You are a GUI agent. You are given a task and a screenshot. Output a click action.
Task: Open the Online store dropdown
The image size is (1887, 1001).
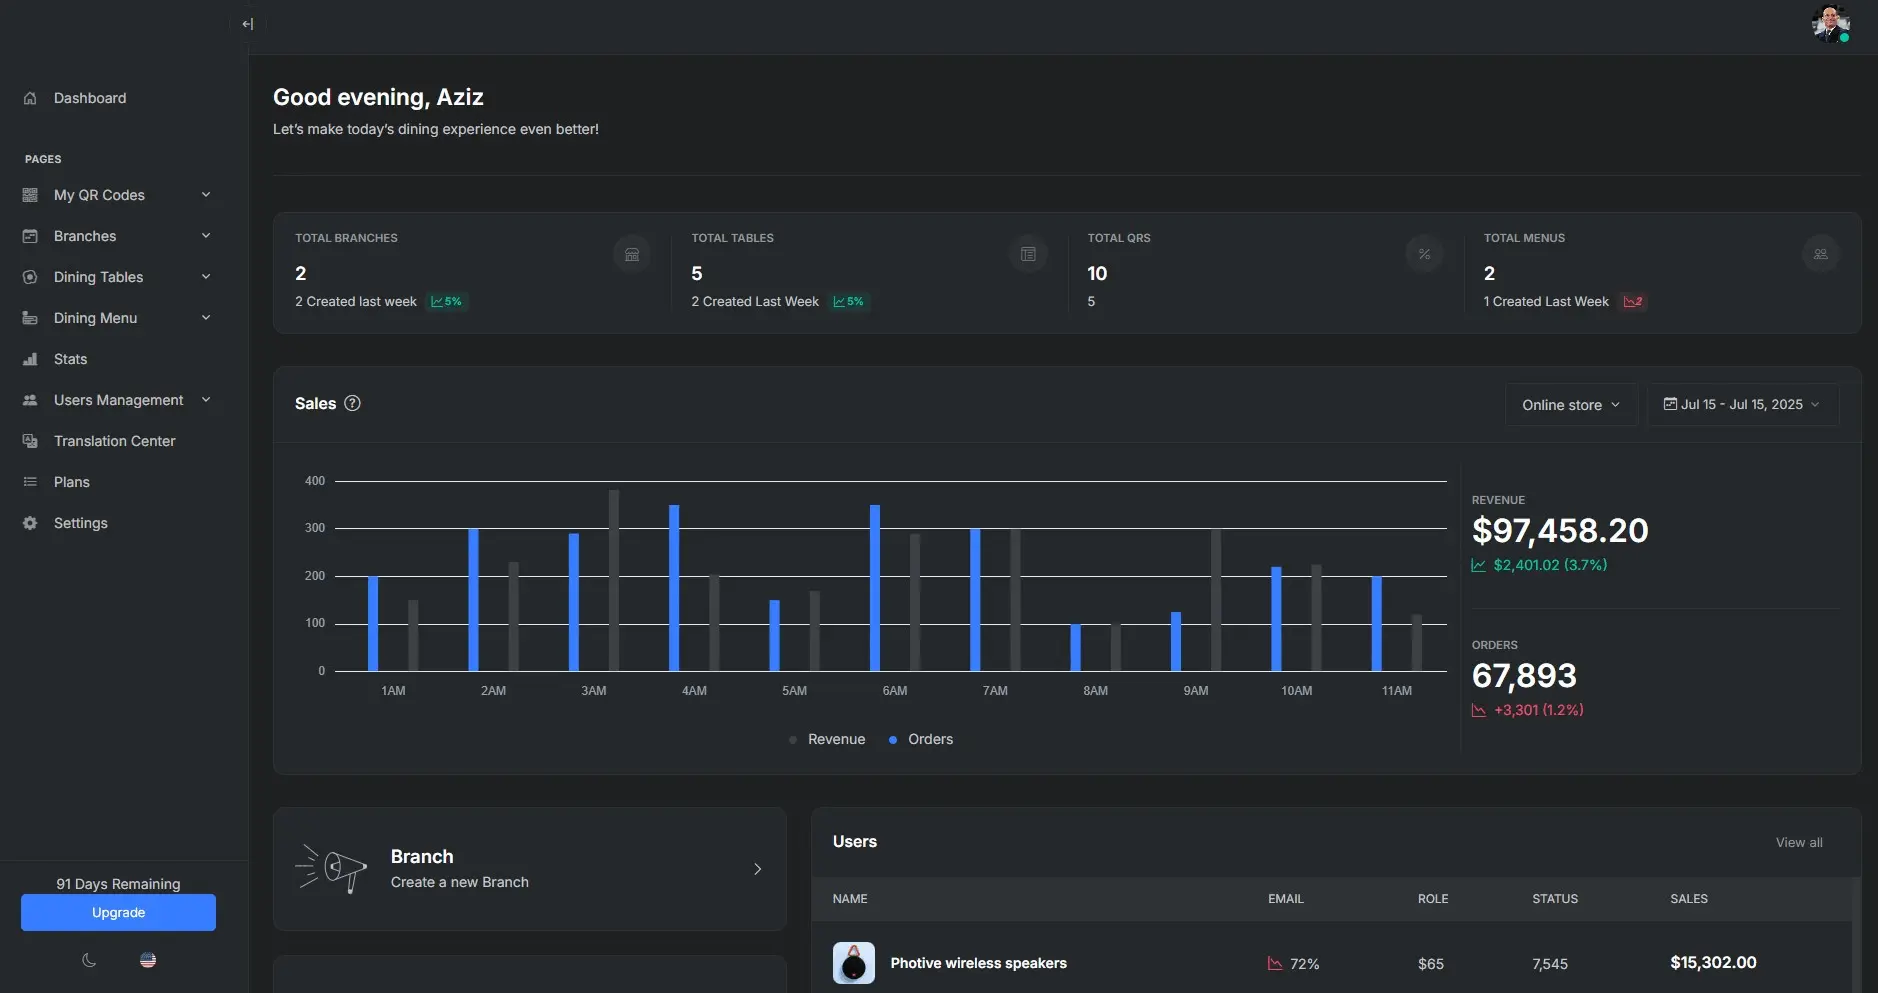[x=1571, y=405]
